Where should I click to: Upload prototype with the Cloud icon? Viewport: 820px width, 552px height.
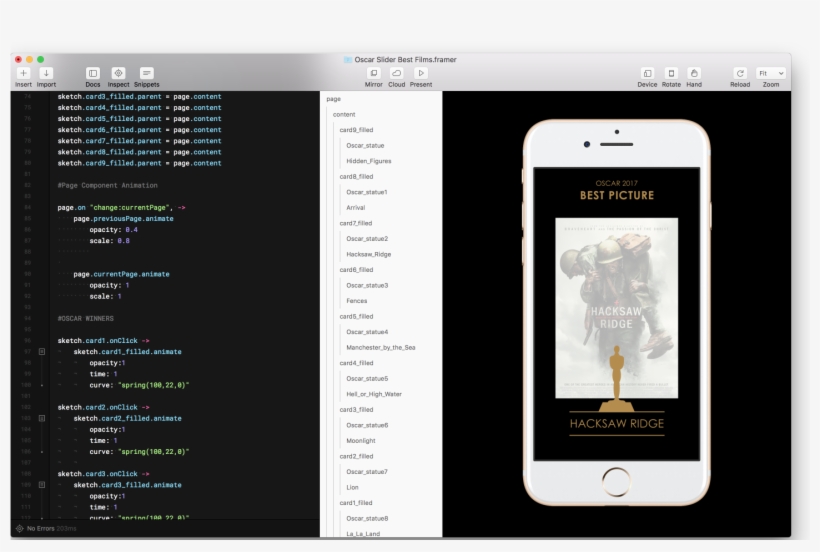[397, 74]
